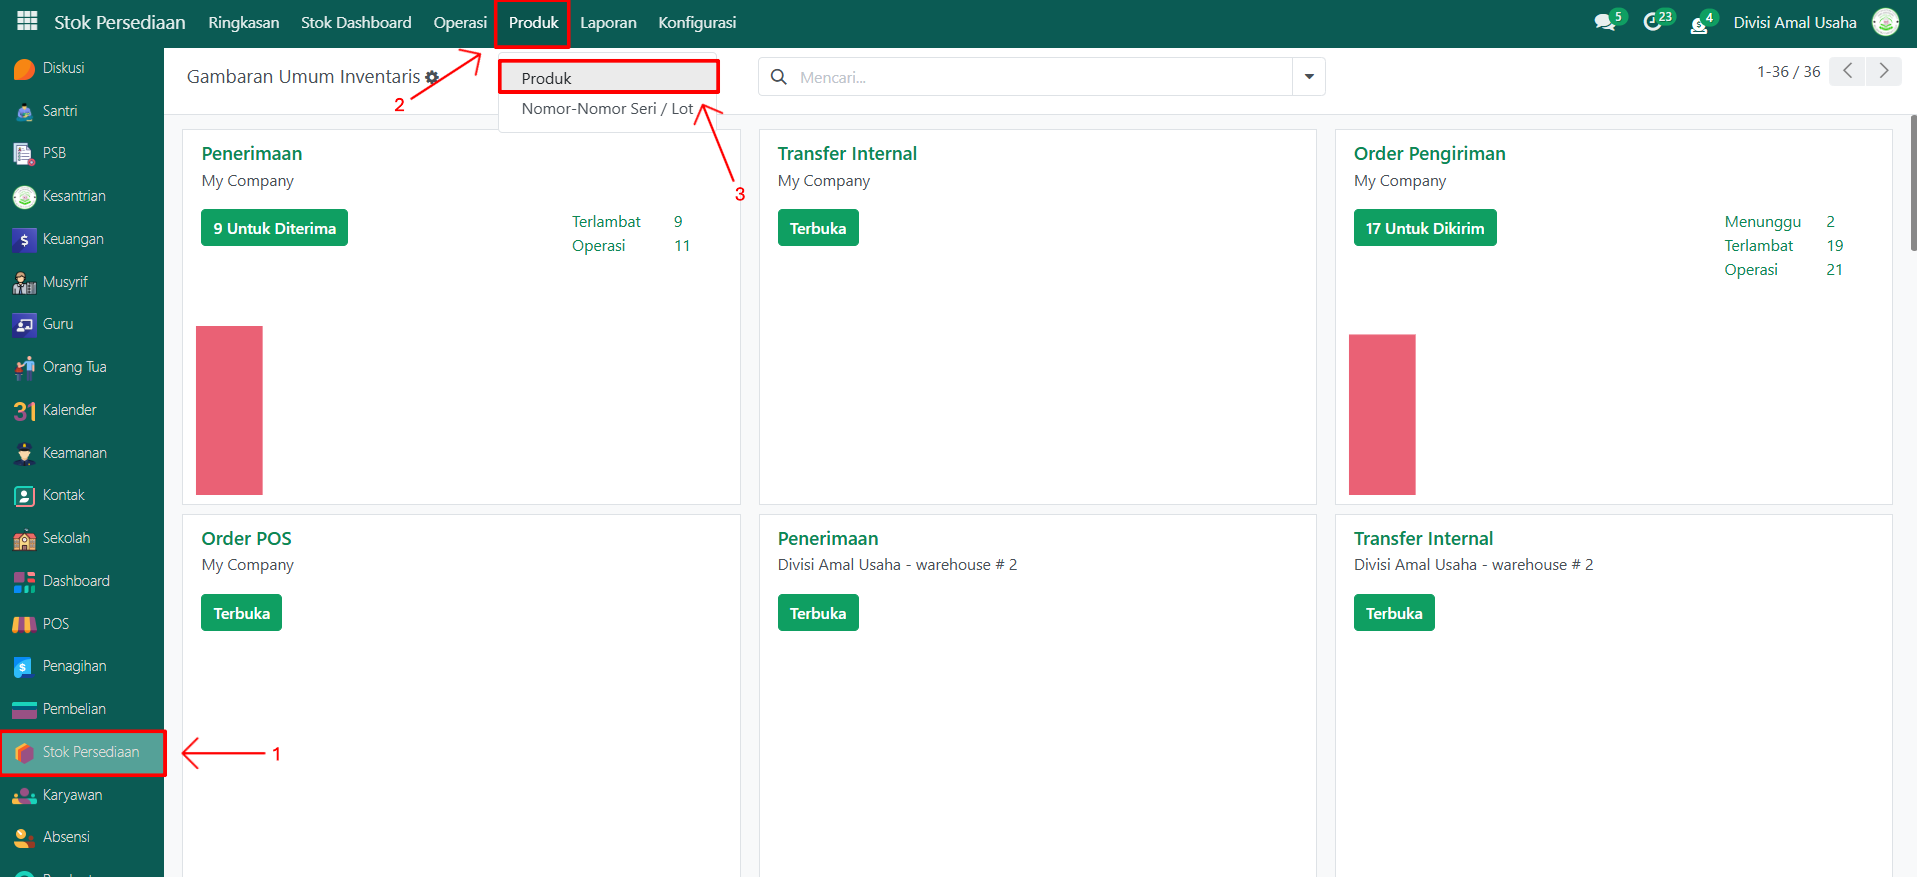Choose Nomor-Nomor Seri / Lot menu entry
Image resolution: width=1917 pixels, height=877 pixels.
coord(607,109)
